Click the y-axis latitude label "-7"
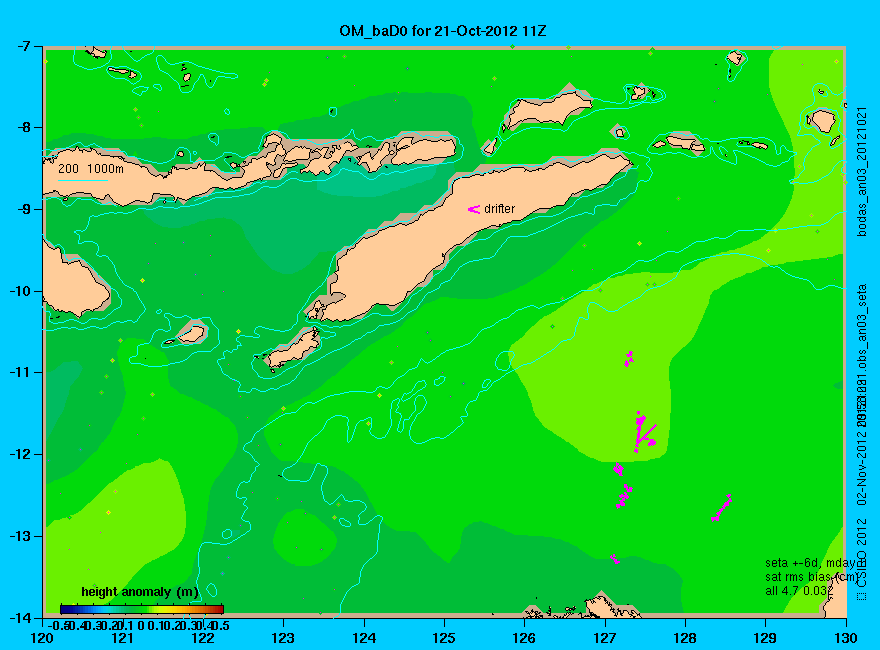 22,46
